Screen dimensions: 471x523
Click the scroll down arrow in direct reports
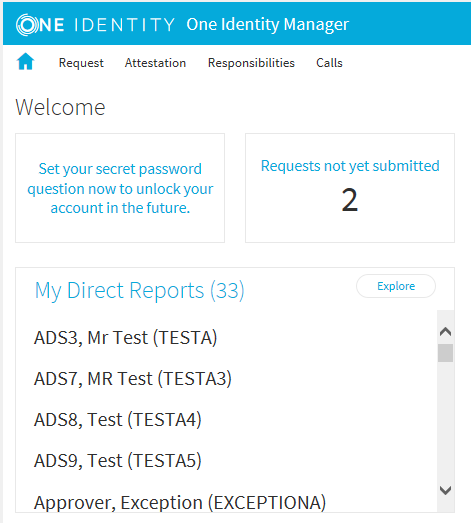[x=445, y=490]
